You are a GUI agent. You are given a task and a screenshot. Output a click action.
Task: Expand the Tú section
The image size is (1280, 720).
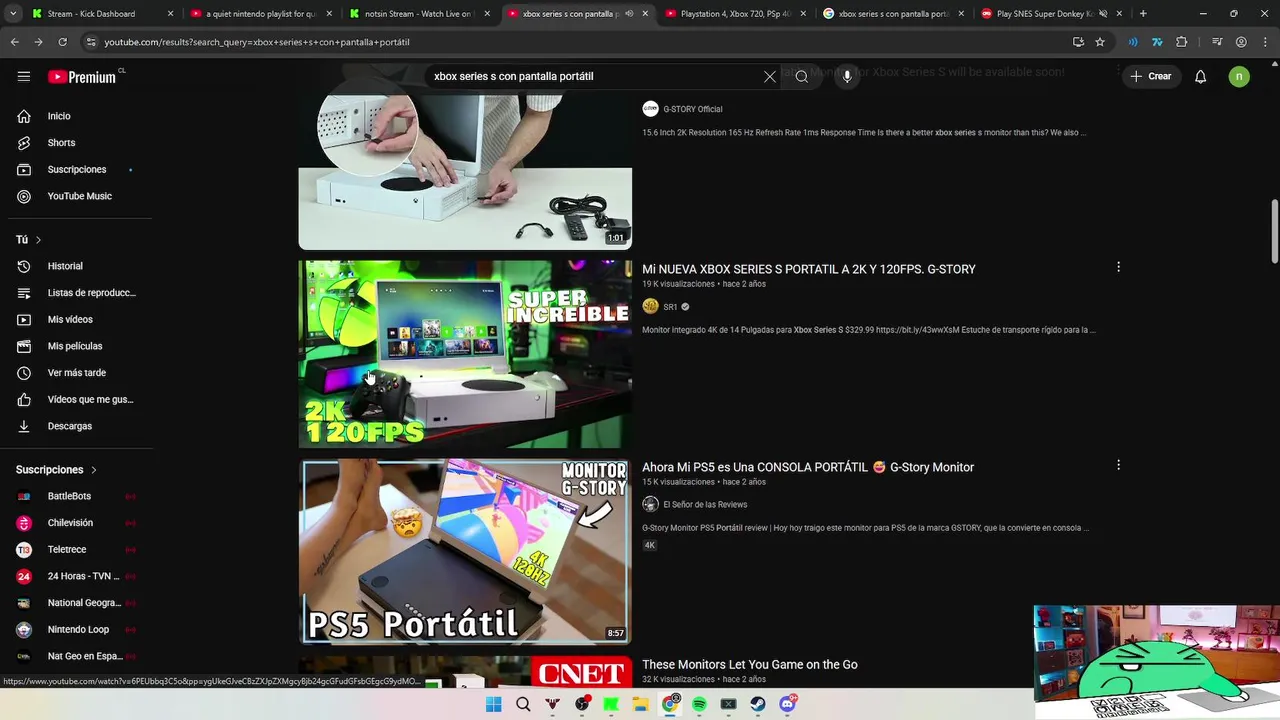pyautogui.click(x=29, y=240)
